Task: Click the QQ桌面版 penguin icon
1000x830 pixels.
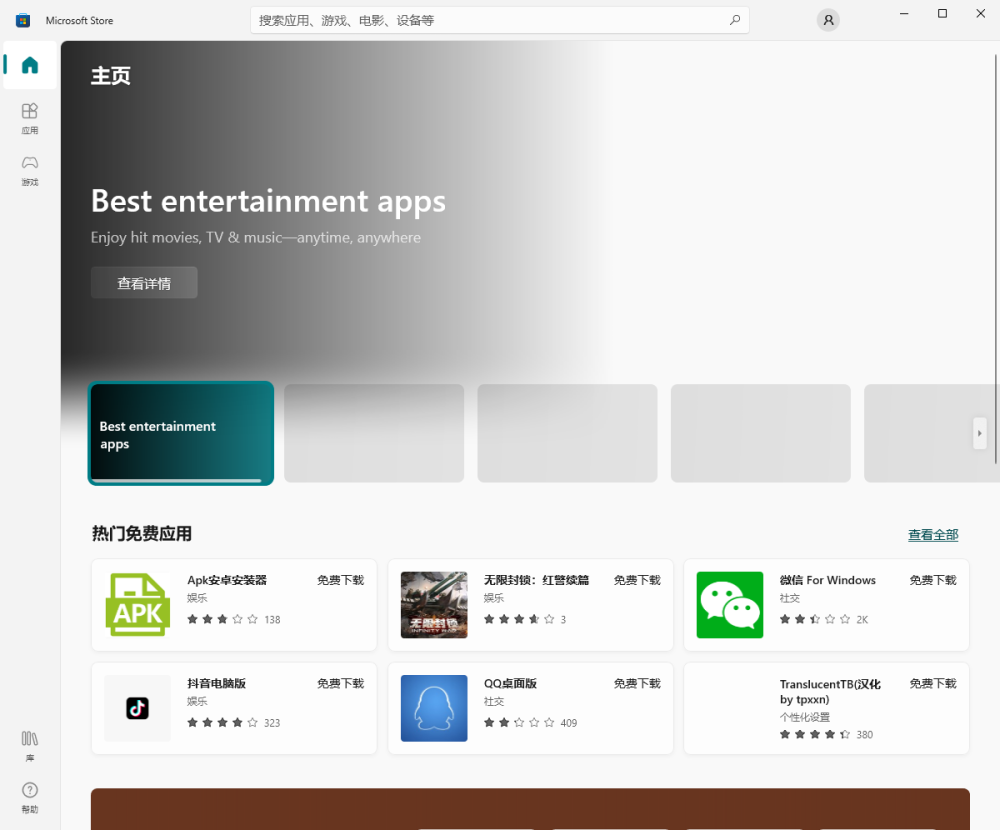Action: pyautogui.click(x=434, y=708)
